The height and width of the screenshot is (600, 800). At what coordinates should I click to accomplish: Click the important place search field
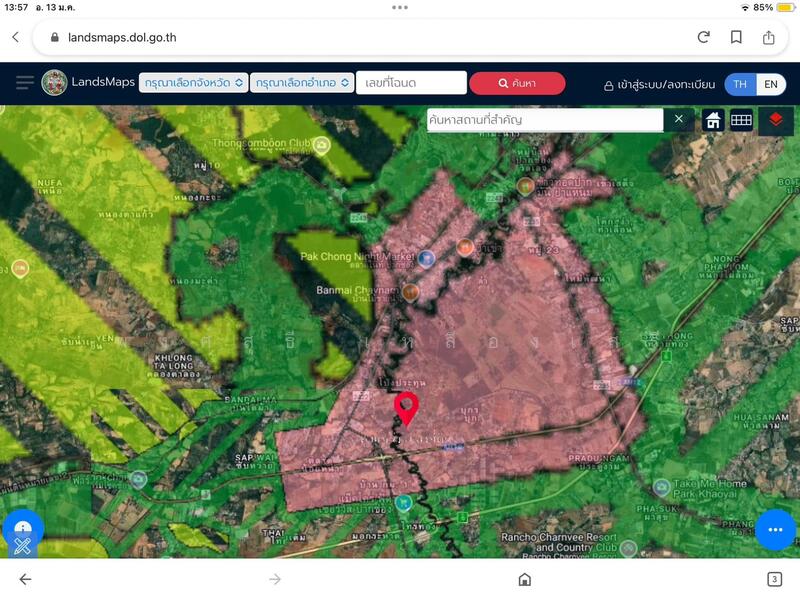(x=543, y=120)
